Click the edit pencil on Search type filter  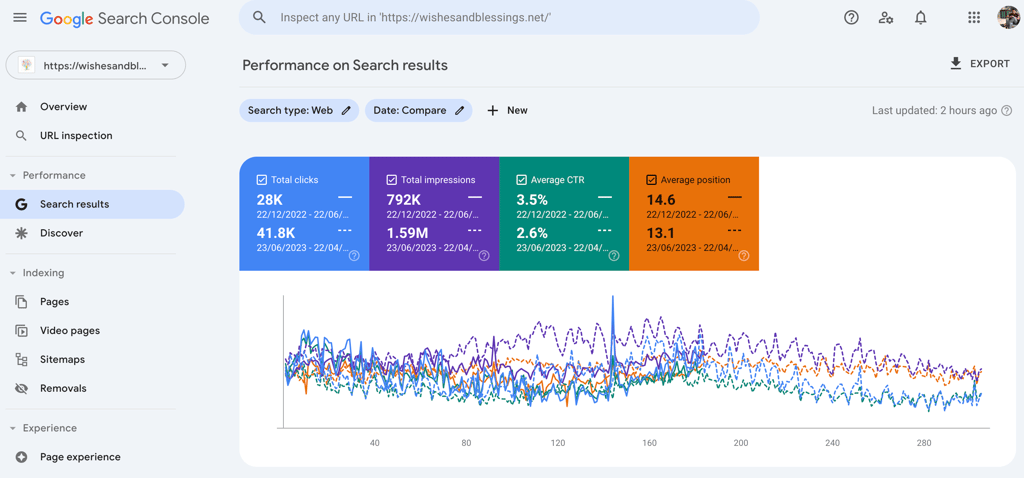pos(346,111)
